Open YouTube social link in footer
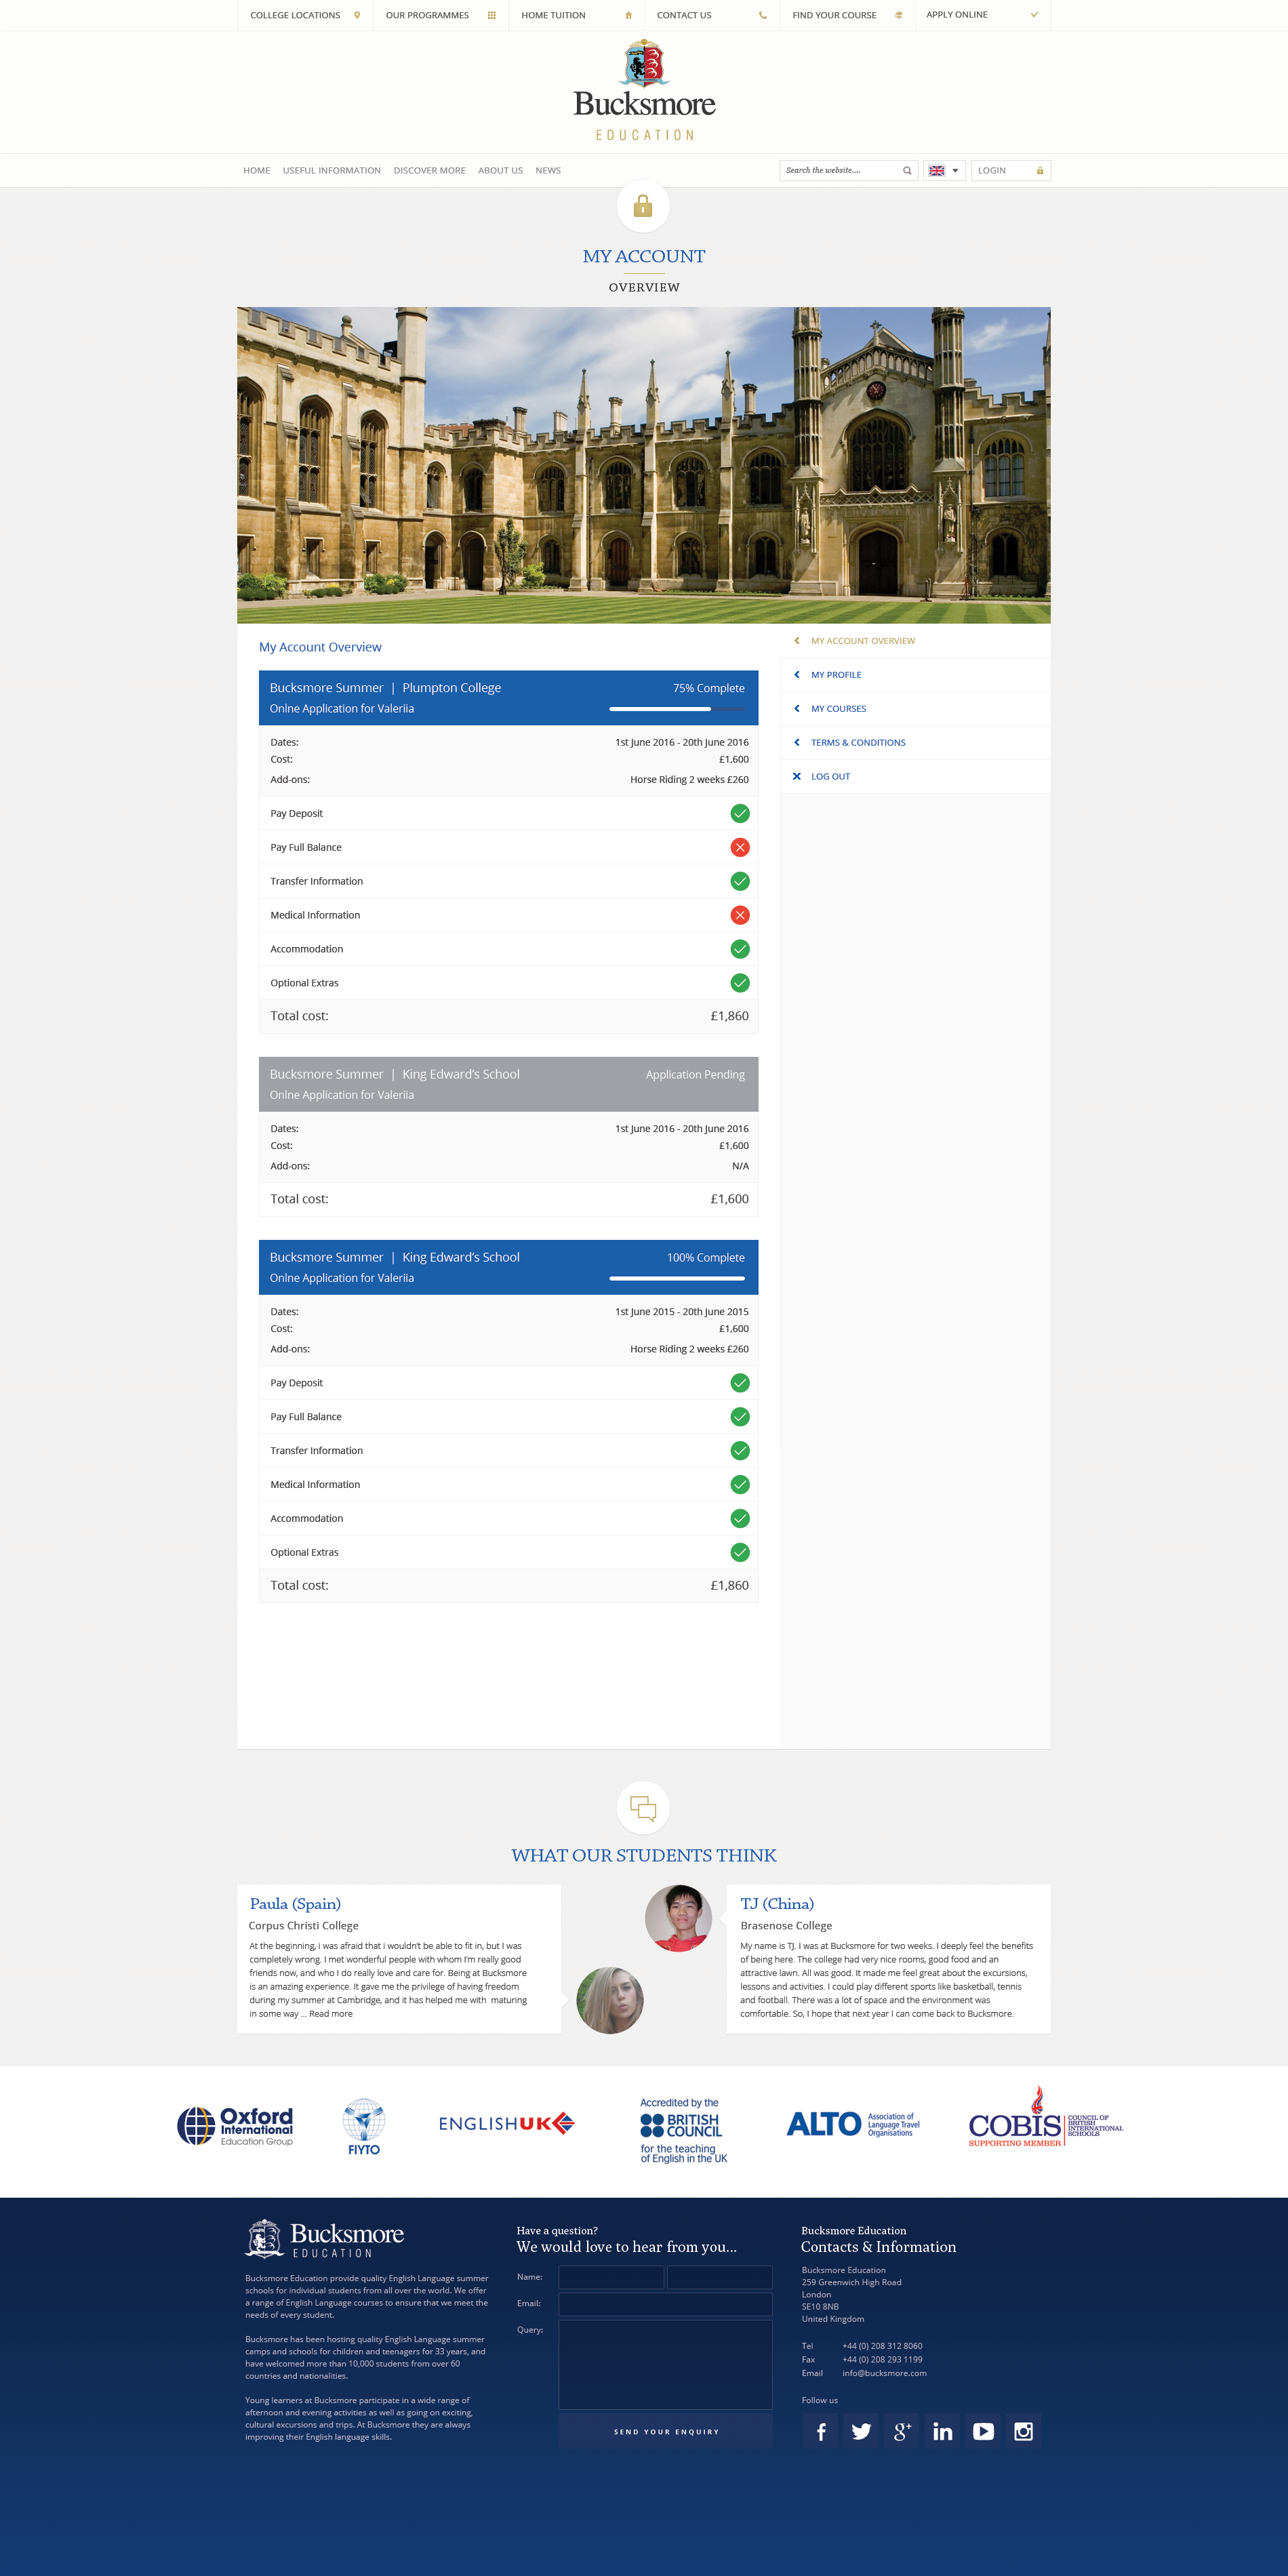This screenshot has width=1288, height=2576. pyautogui.click(x=983, y=2431)
